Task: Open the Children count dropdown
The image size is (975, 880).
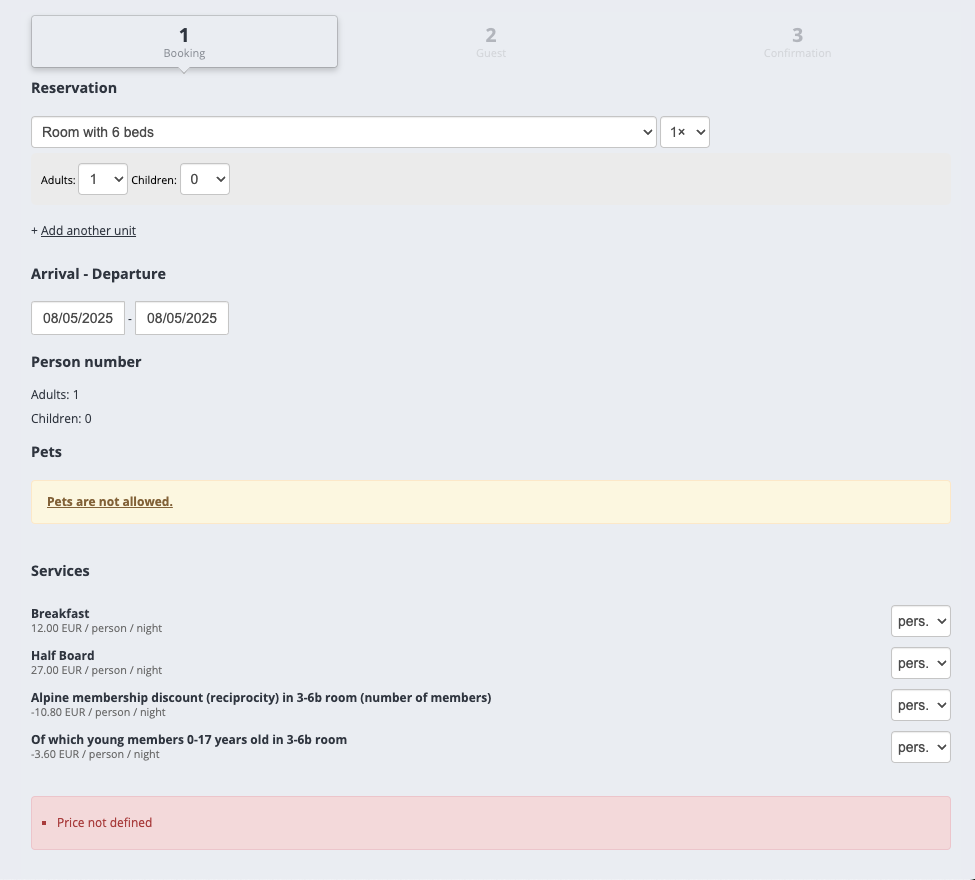Action: coord(205,179)
